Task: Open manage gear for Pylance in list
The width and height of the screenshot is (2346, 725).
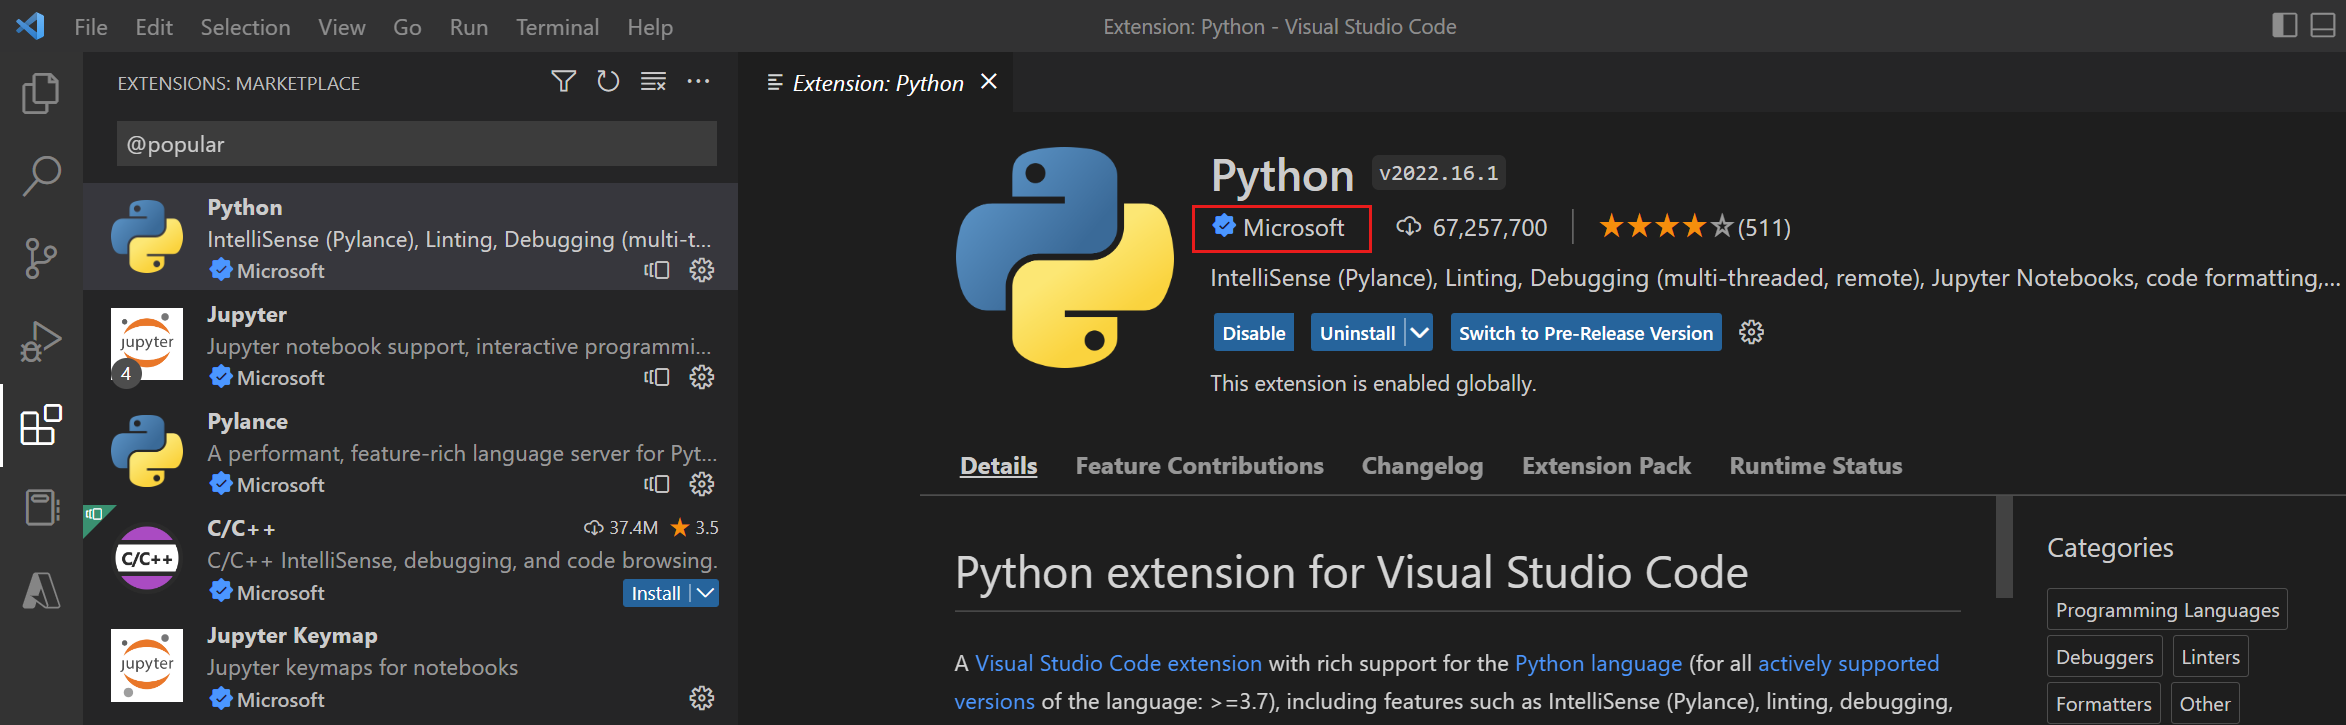Action: pos(702,484)
